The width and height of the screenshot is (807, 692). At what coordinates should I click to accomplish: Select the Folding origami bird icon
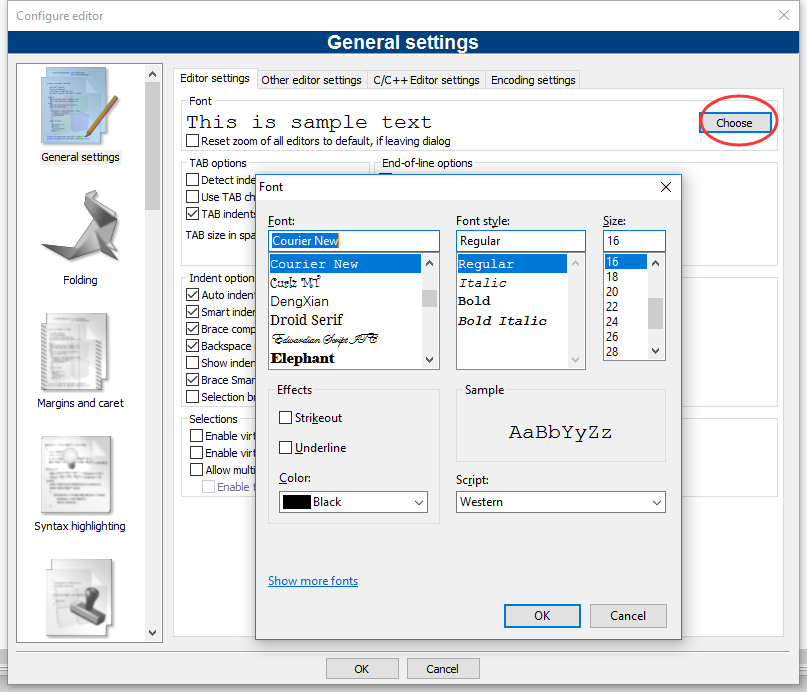[x=81, y=226]
